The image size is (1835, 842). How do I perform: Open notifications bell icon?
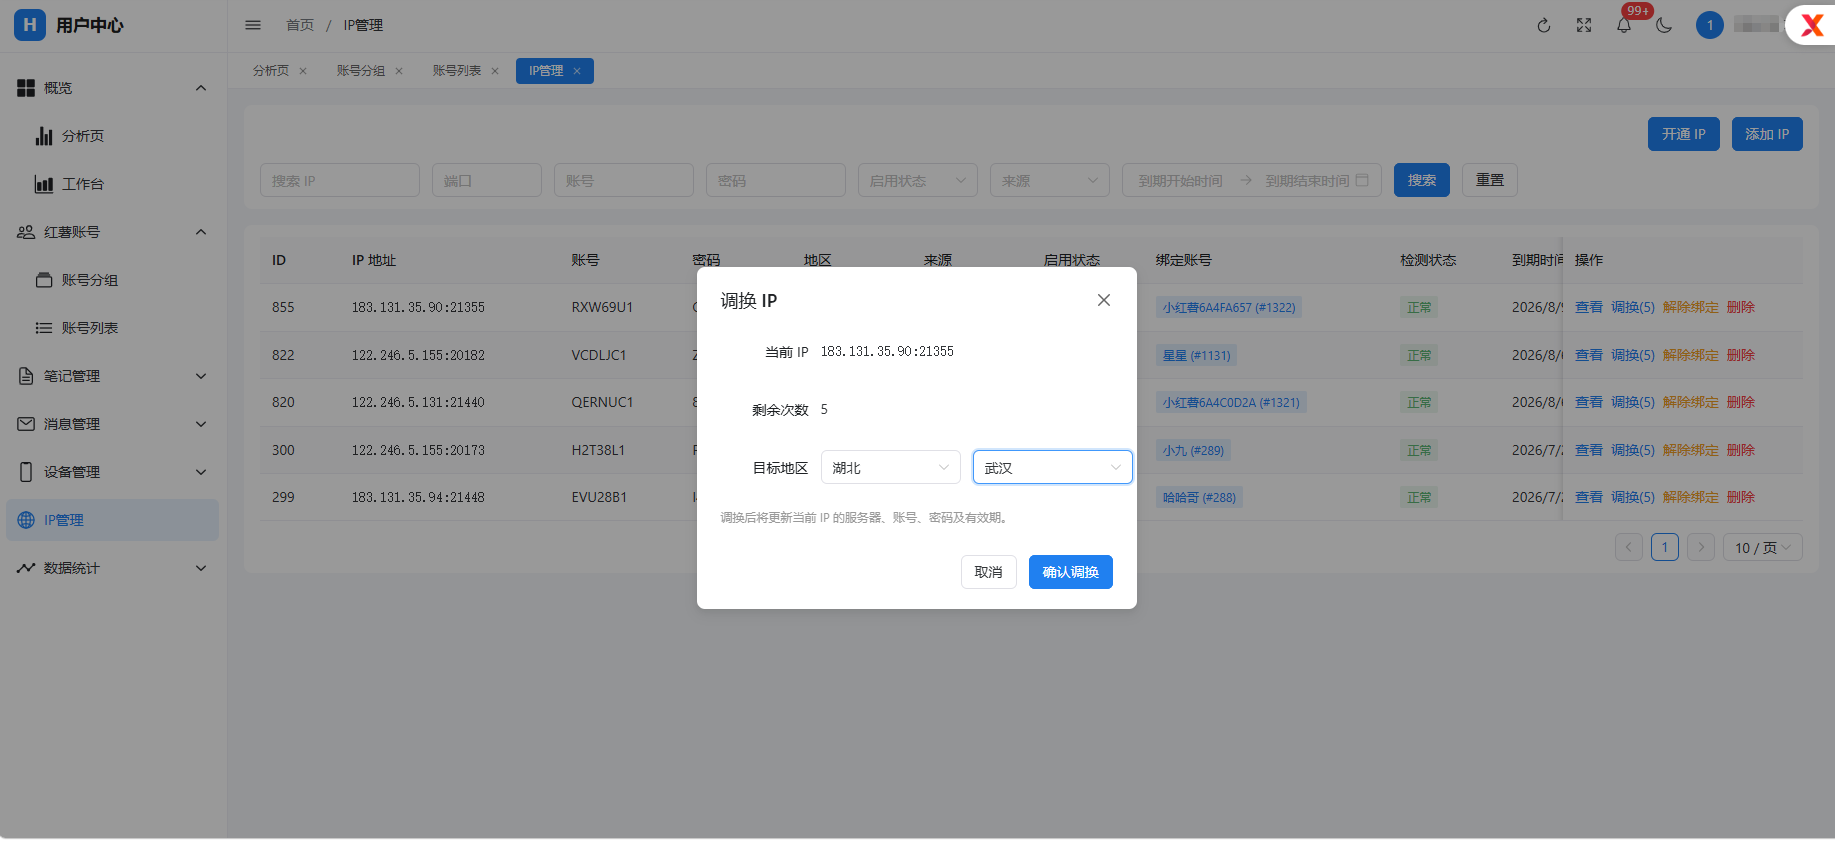(x=1624, y=25)
